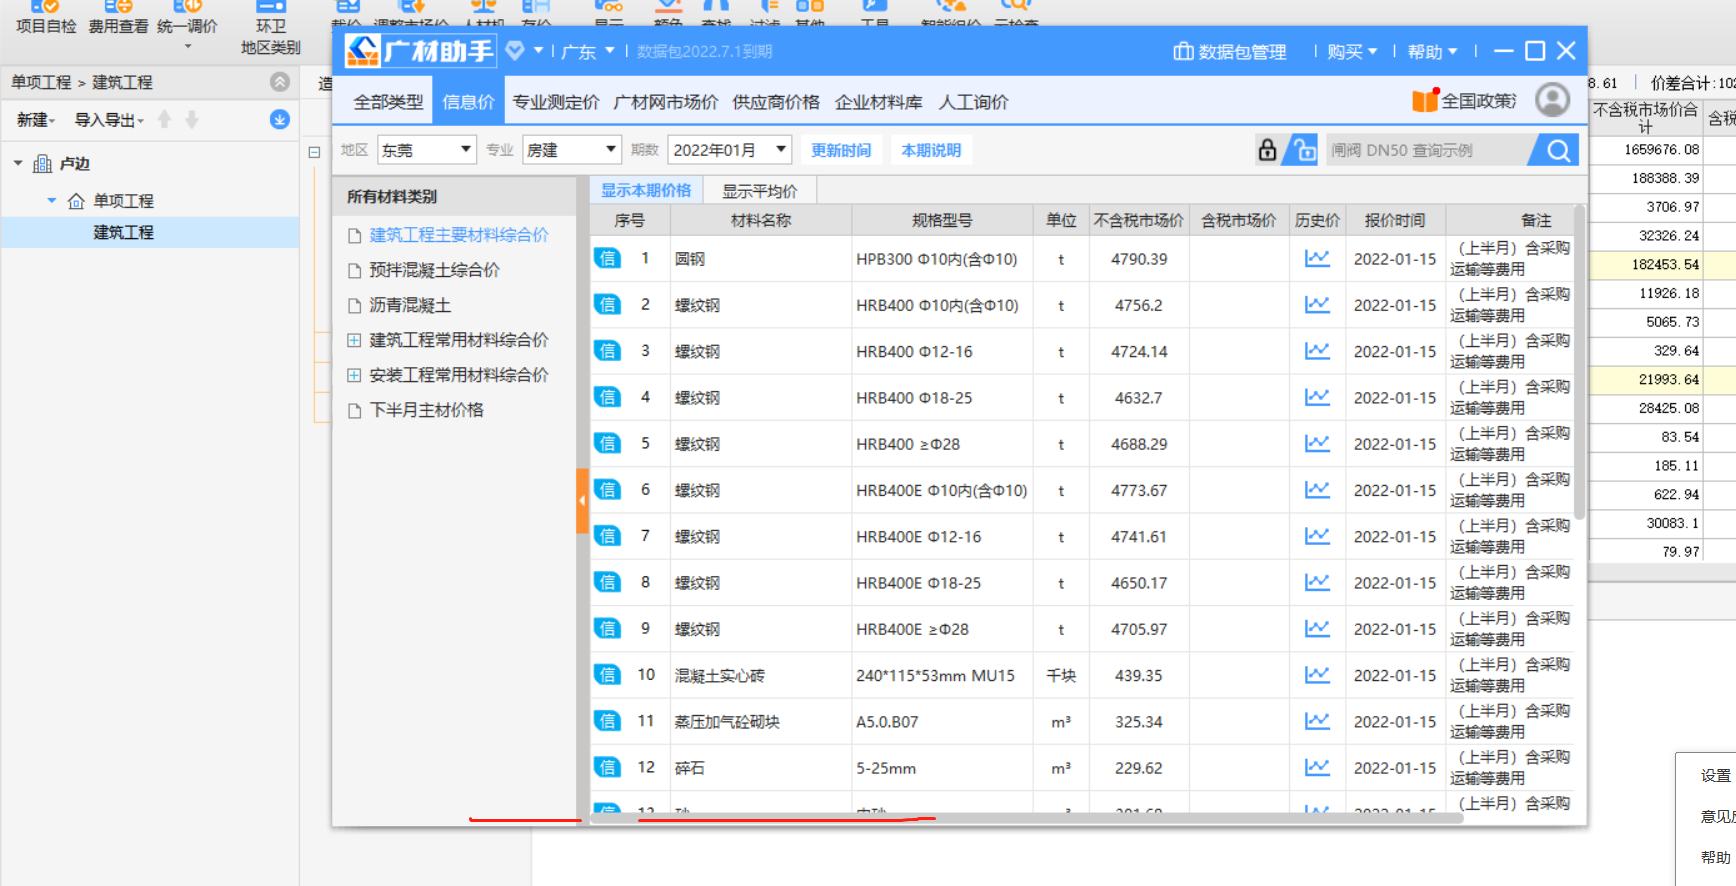Open the 导入导出 dropdown

109,120
